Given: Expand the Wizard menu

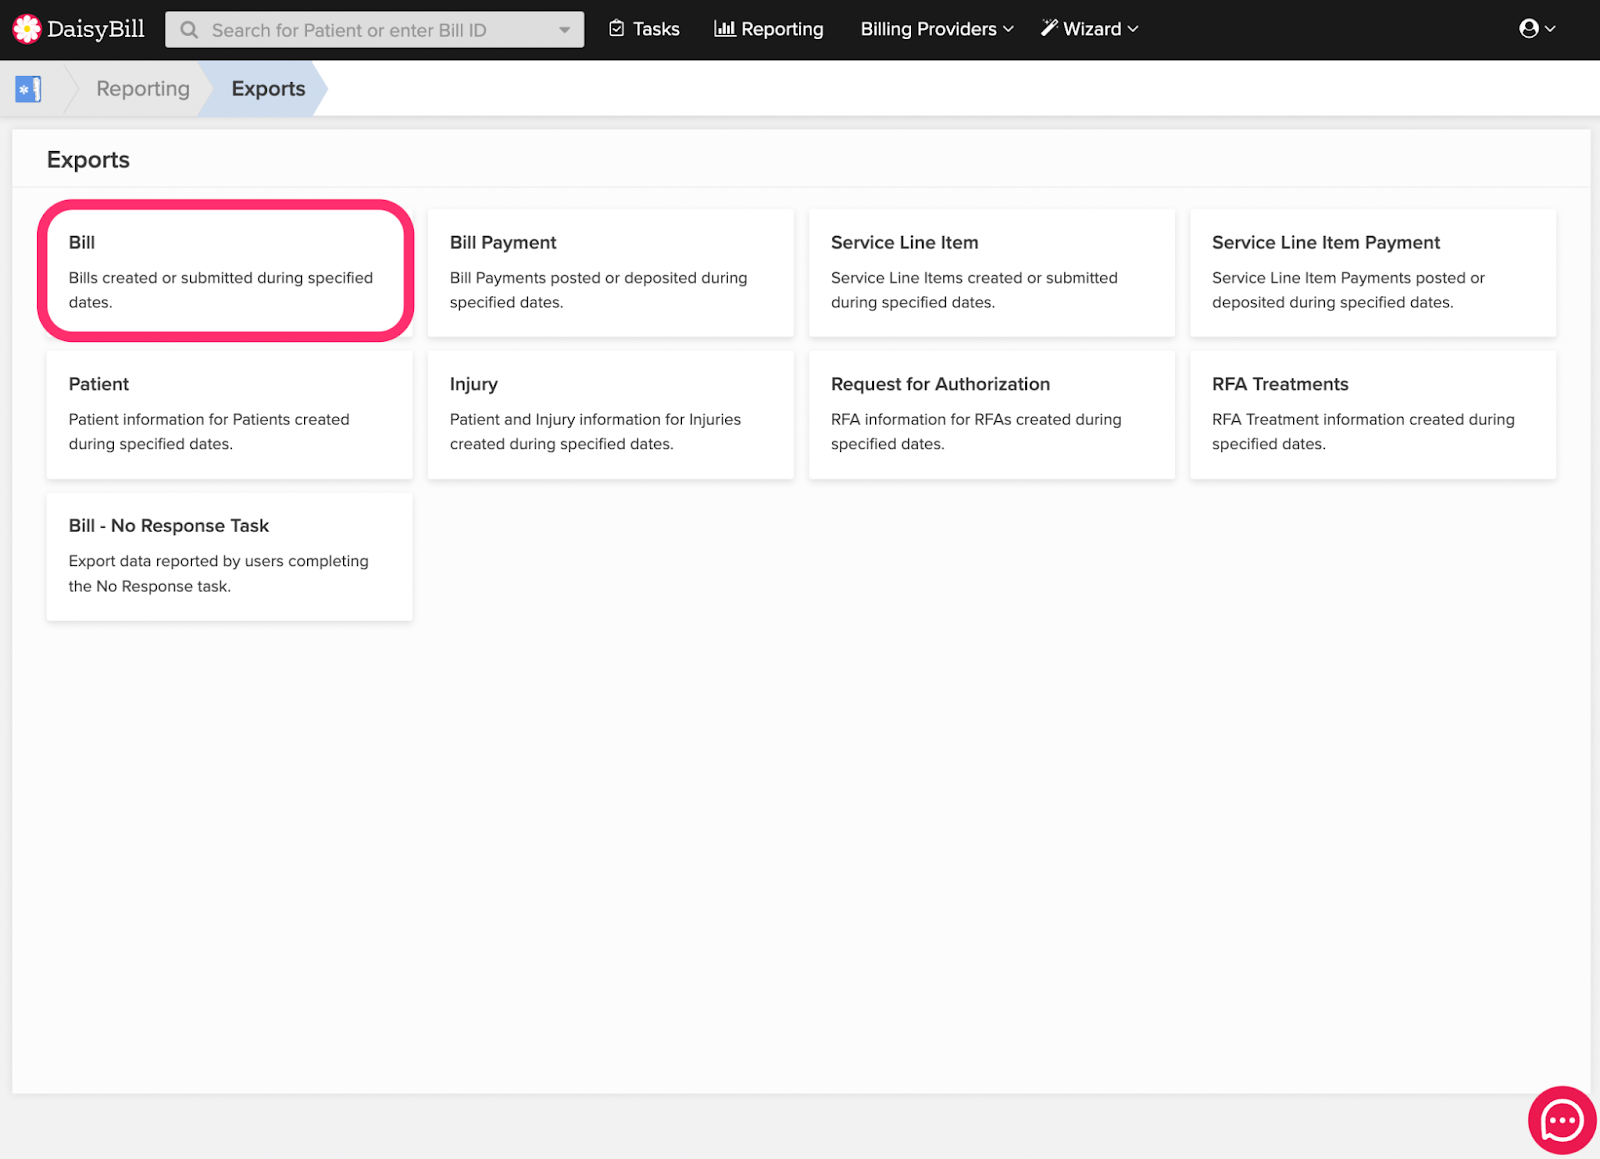Looking at the screenshot, I should [1090, 29].
